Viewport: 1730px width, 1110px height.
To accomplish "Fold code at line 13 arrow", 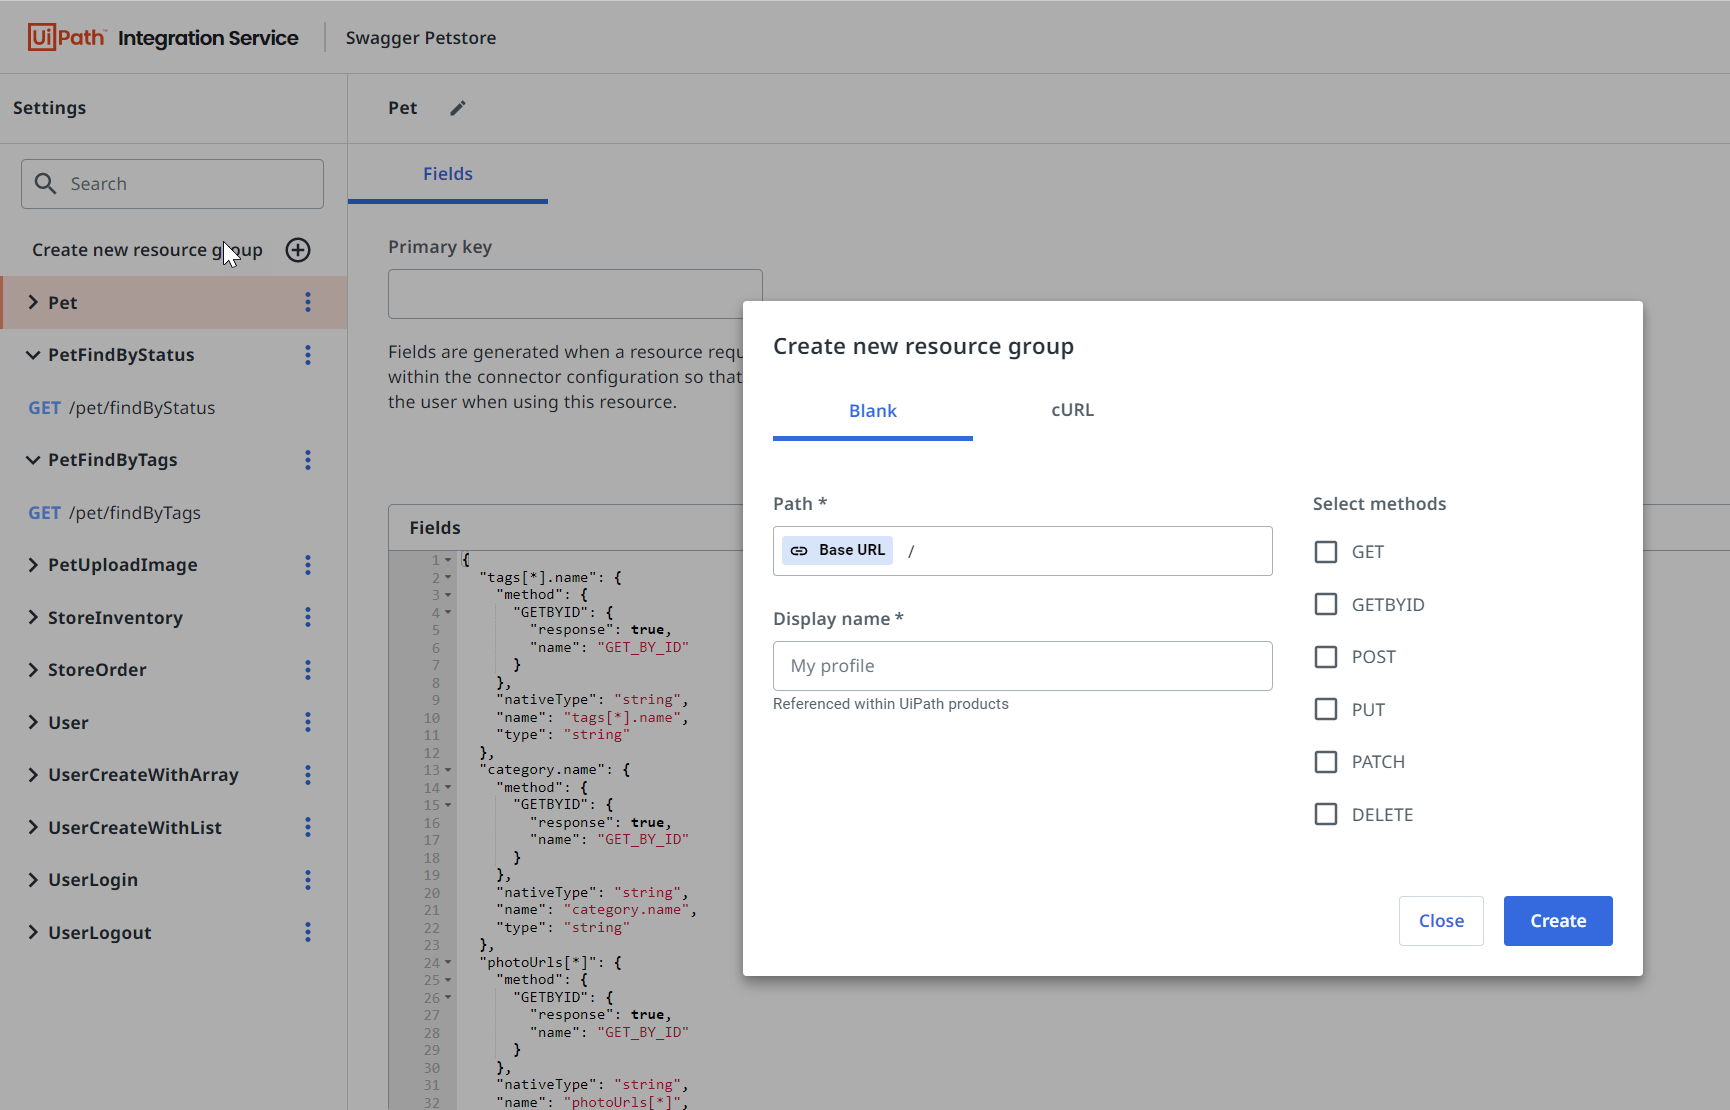I will pyautogui.click(x=448, y=770).
